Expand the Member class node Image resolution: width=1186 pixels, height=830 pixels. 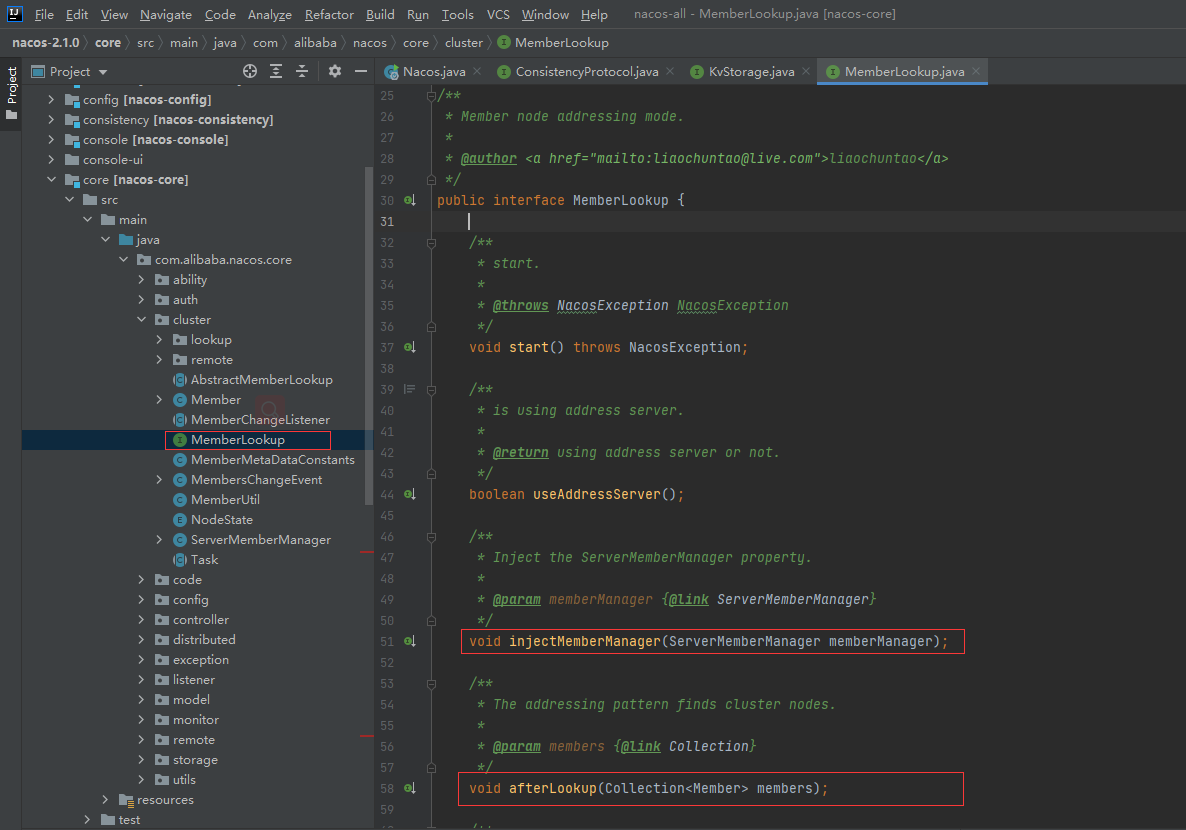point(159,399)
